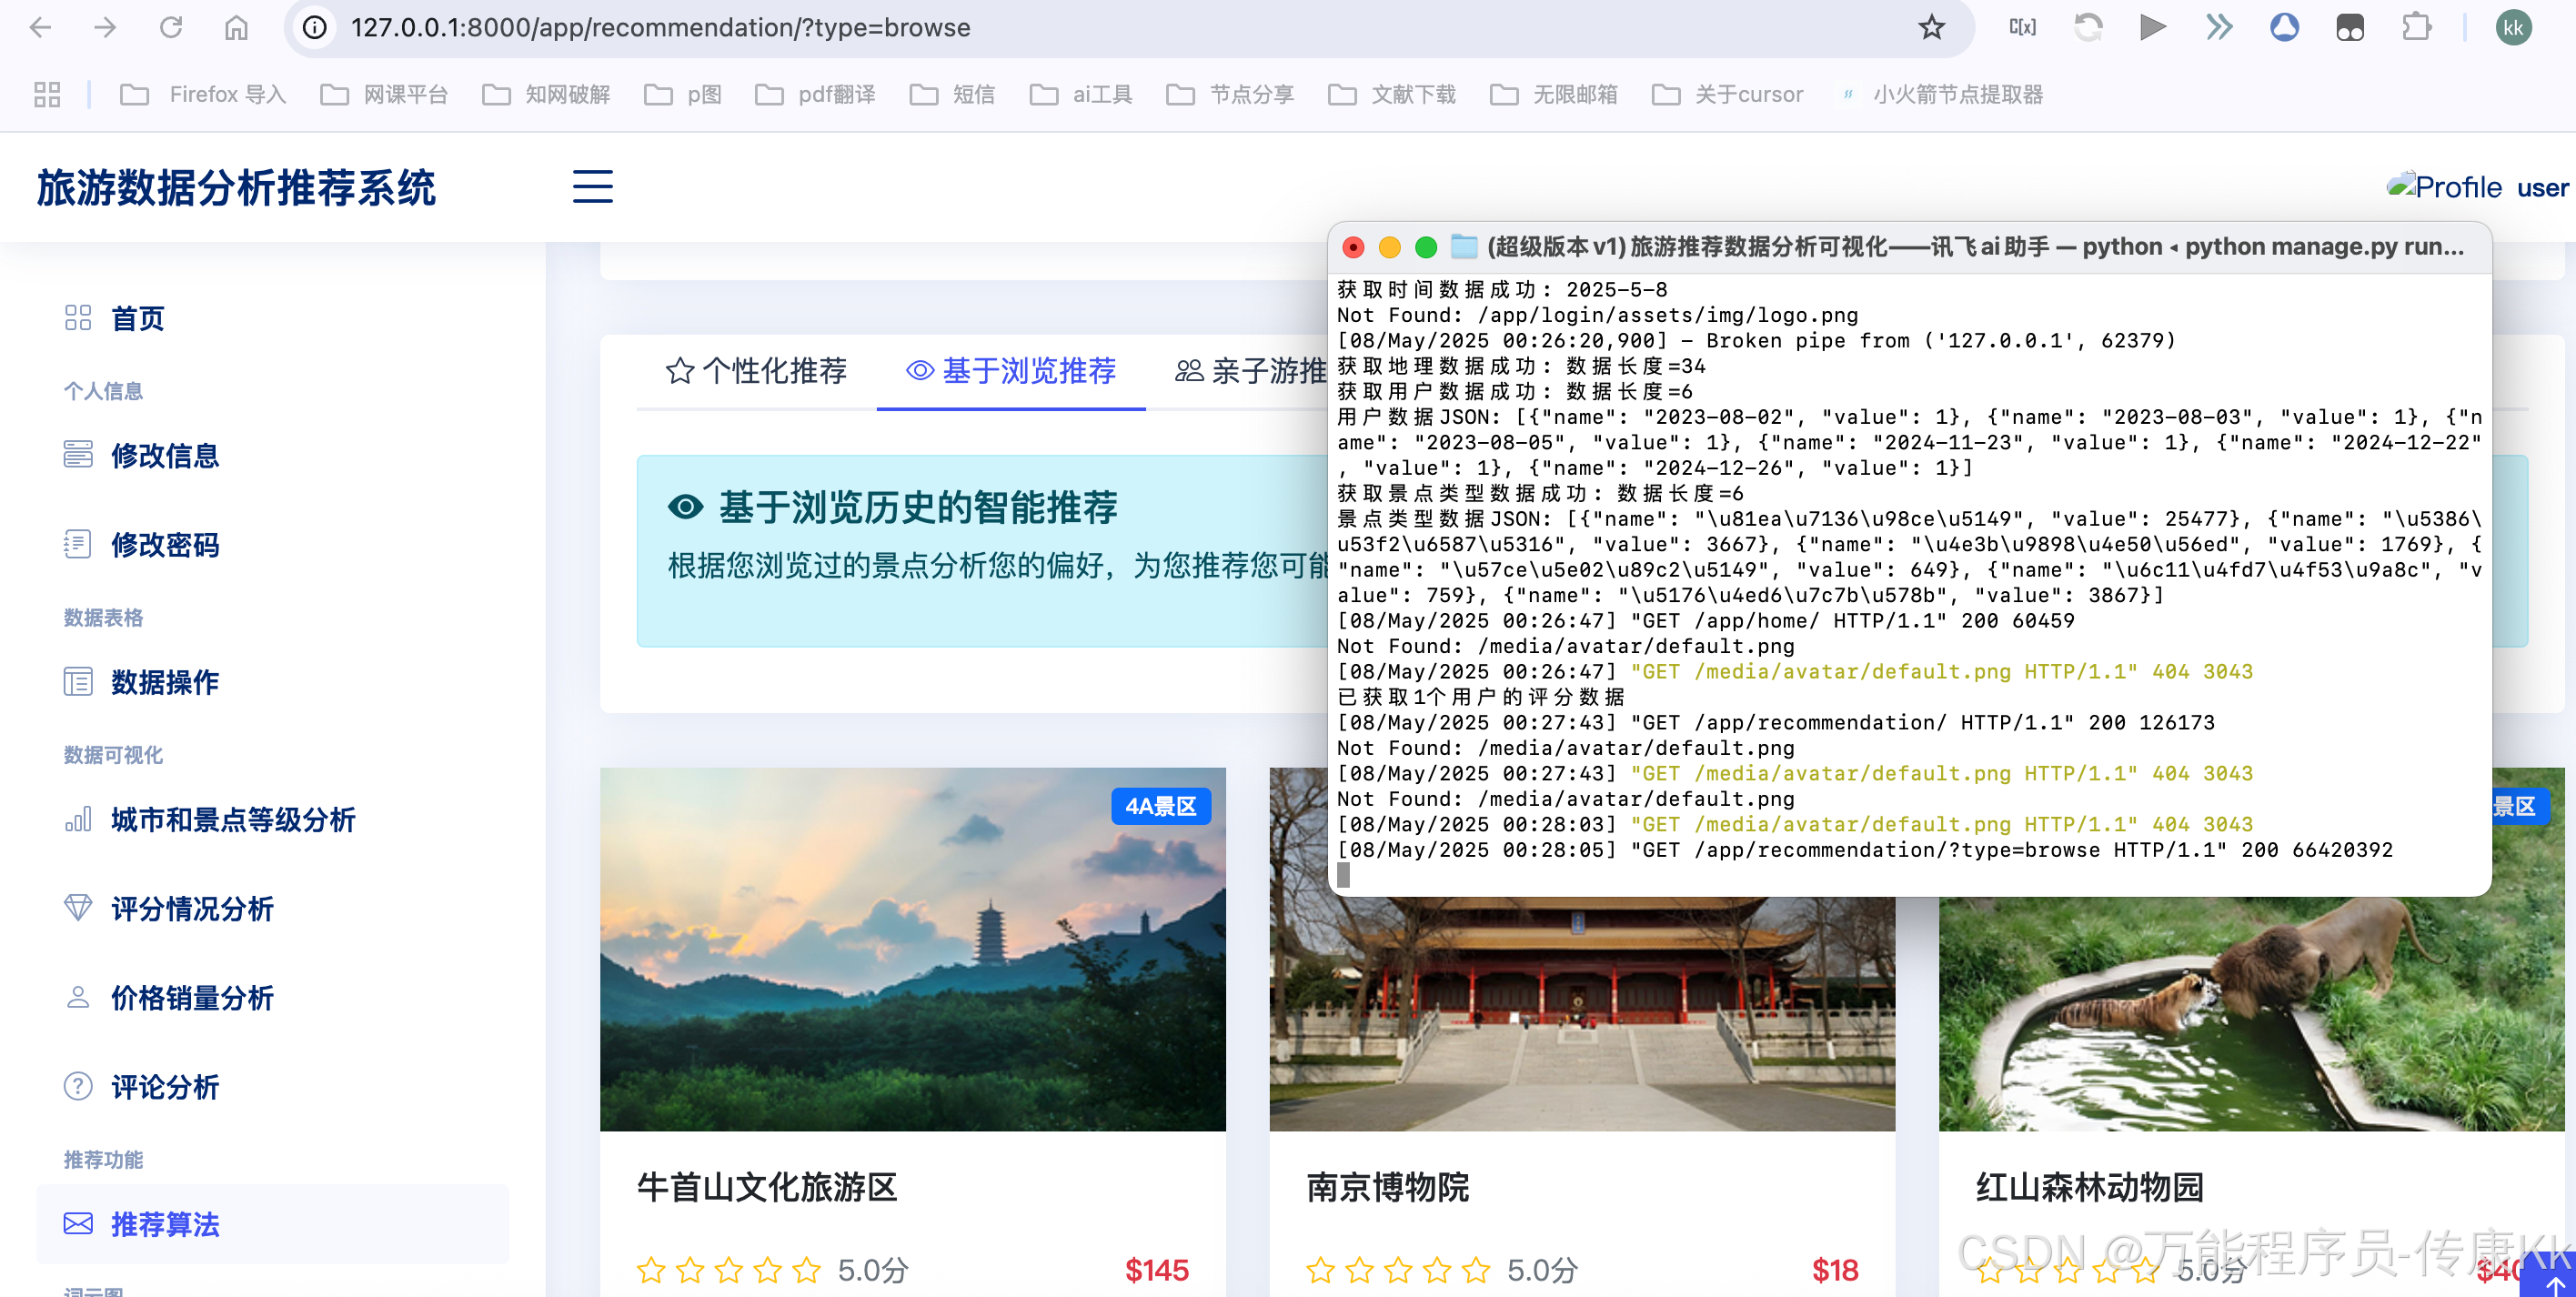Switch to 亲子游推荐 tab
The image size is (2576, 1297).
pos(1252,371)
